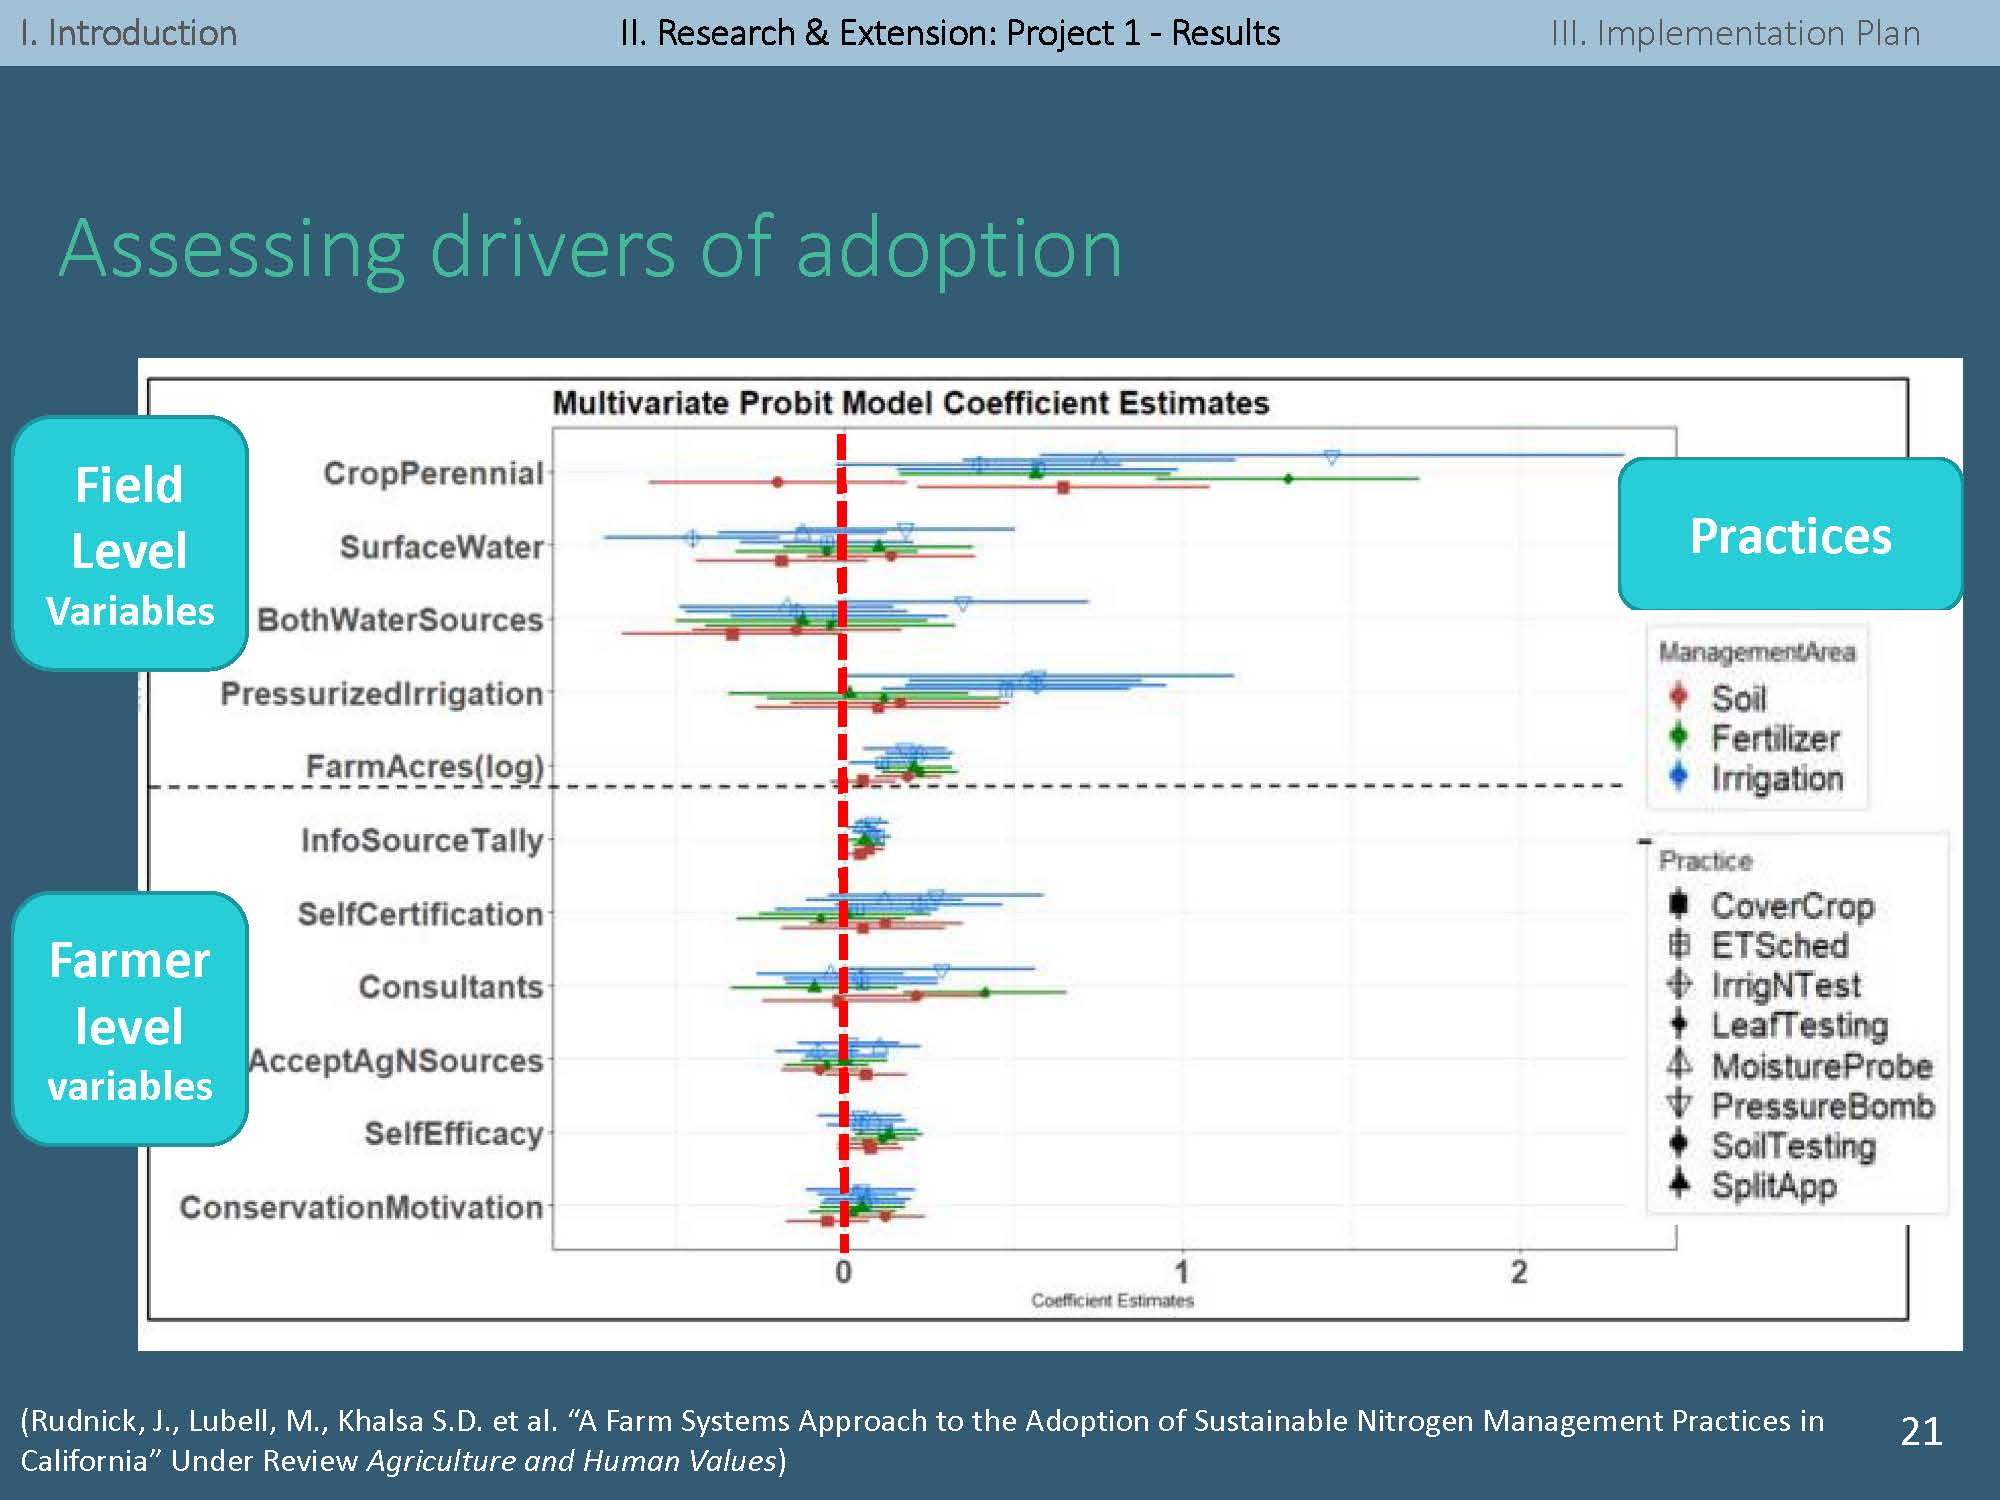Click the MoistureProbe triangle legend icon
This screenshot has width=2000, height=1500.
(1679, 1064)
